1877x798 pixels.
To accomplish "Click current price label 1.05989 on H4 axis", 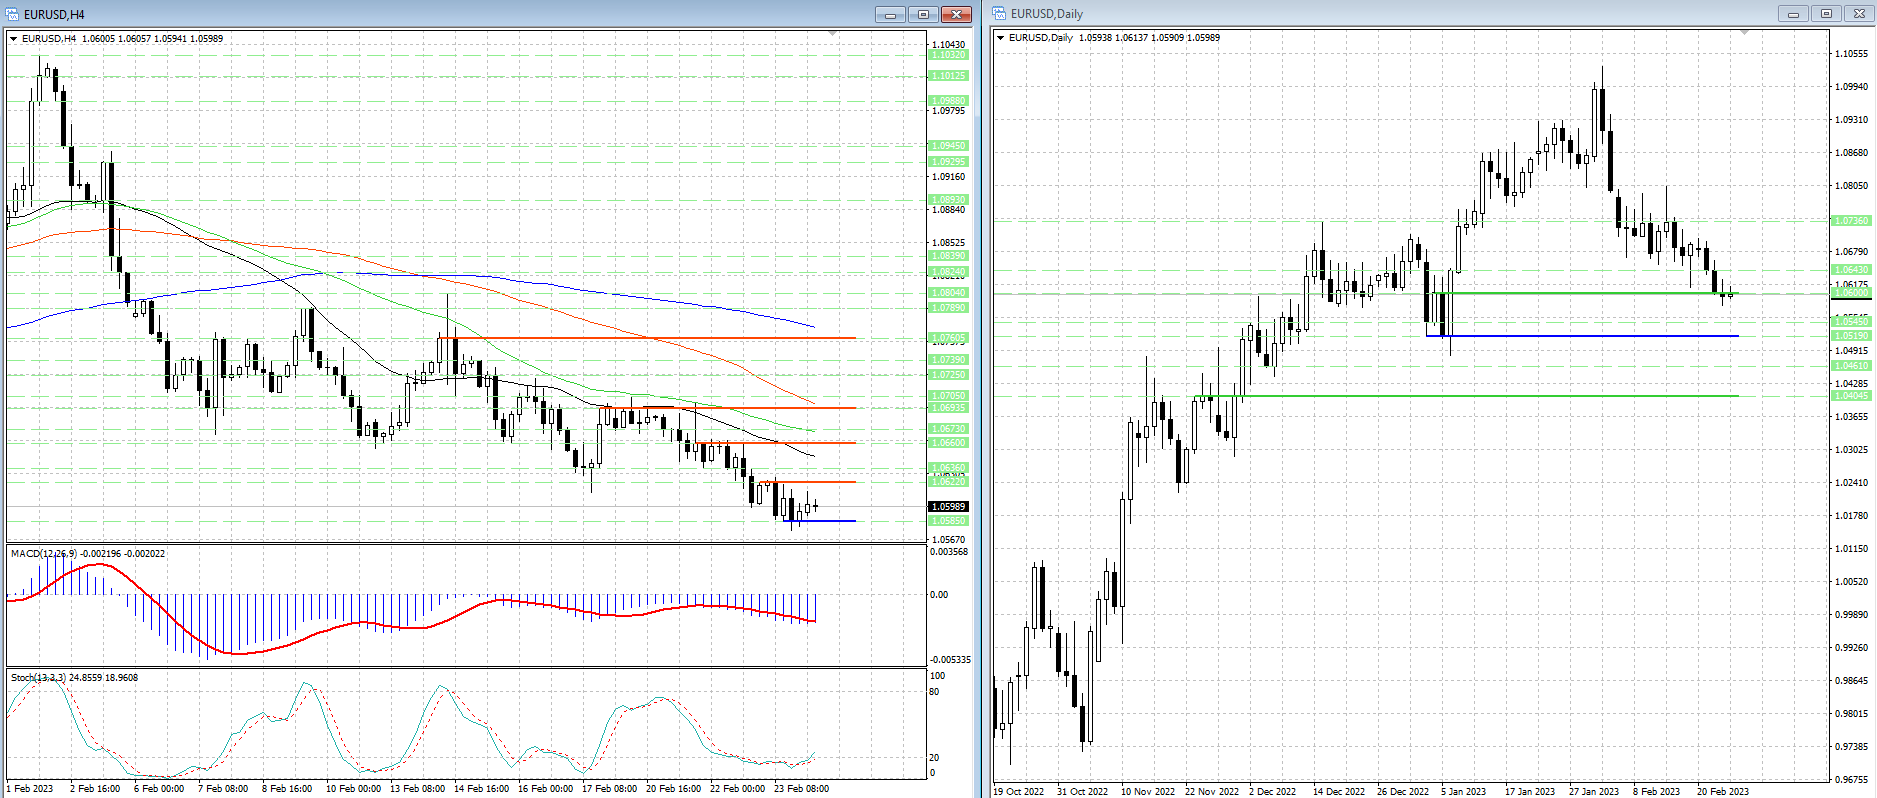I will tap(949, 507).
